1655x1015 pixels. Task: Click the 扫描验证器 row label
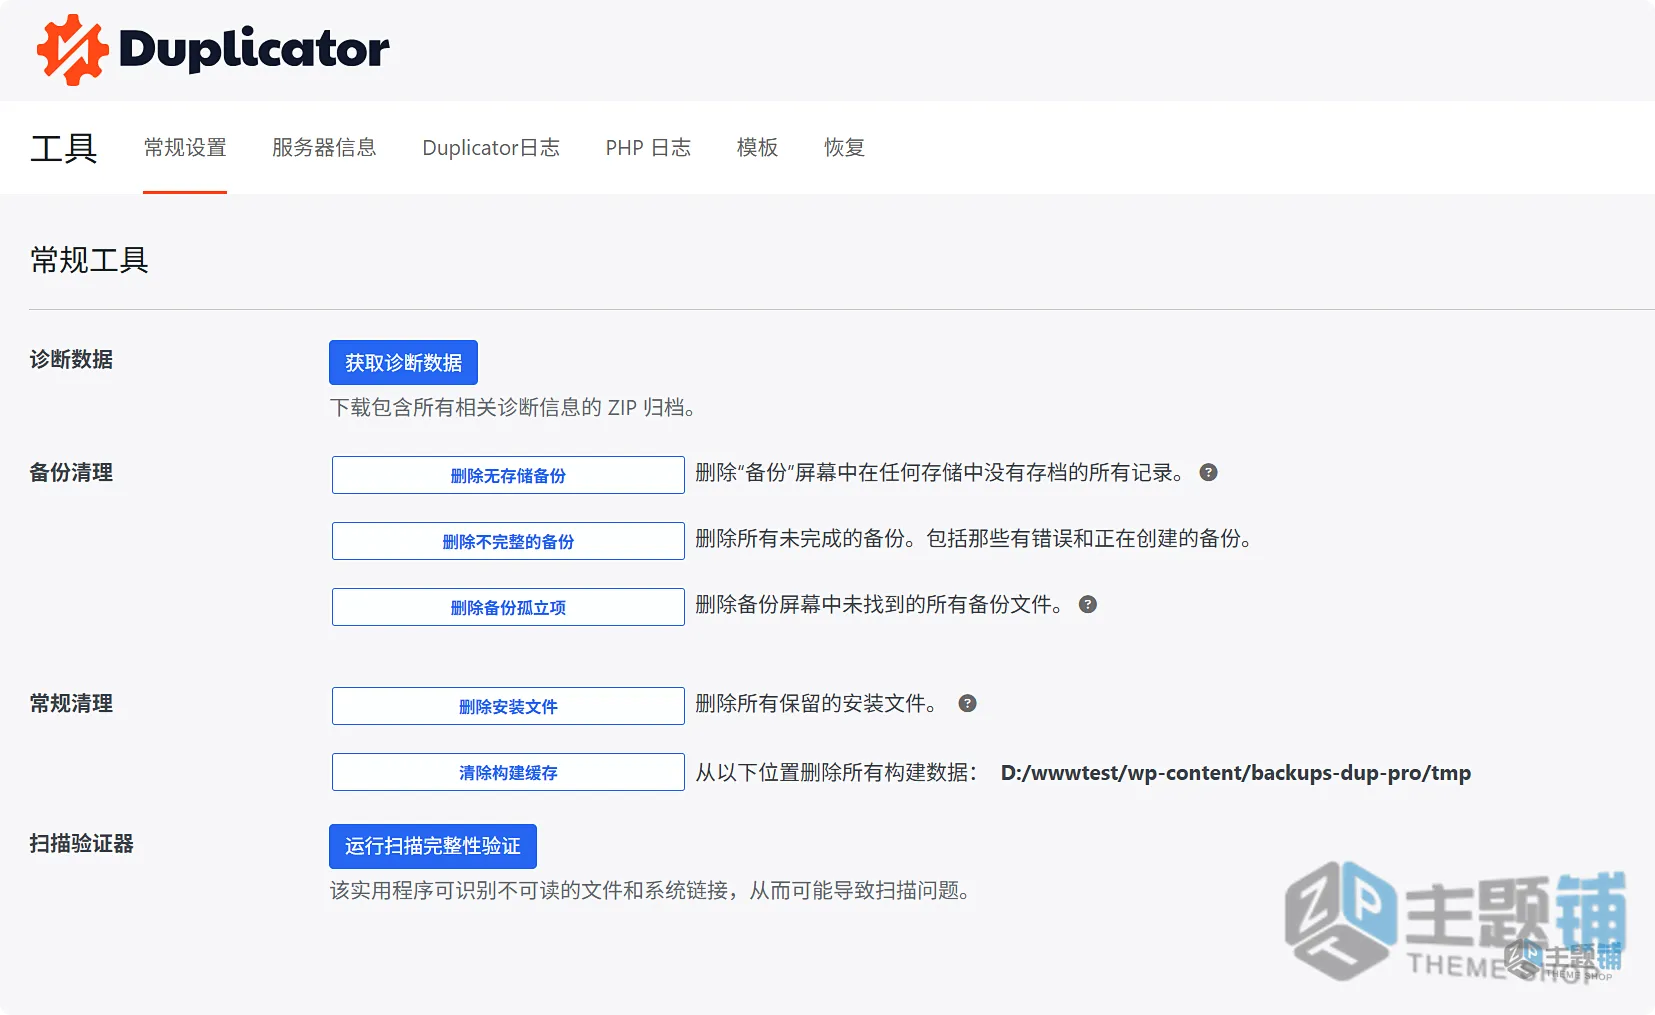pyautogui.click(x=81, y=844)
